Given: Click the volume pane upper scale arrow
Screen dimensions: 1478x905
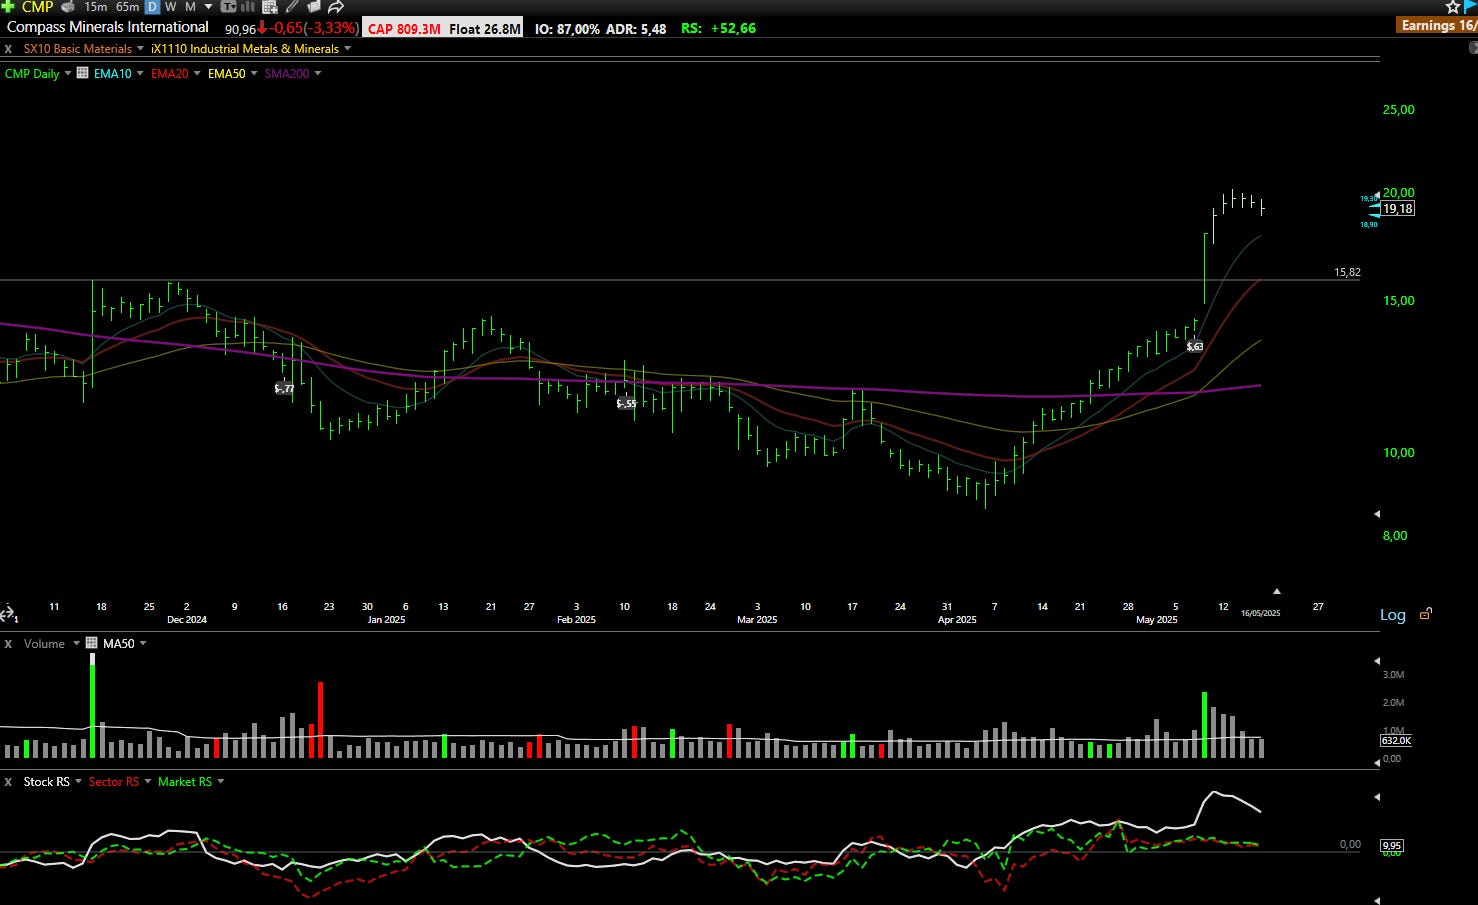Looking at the screenshot, I should click(1377, 661).
